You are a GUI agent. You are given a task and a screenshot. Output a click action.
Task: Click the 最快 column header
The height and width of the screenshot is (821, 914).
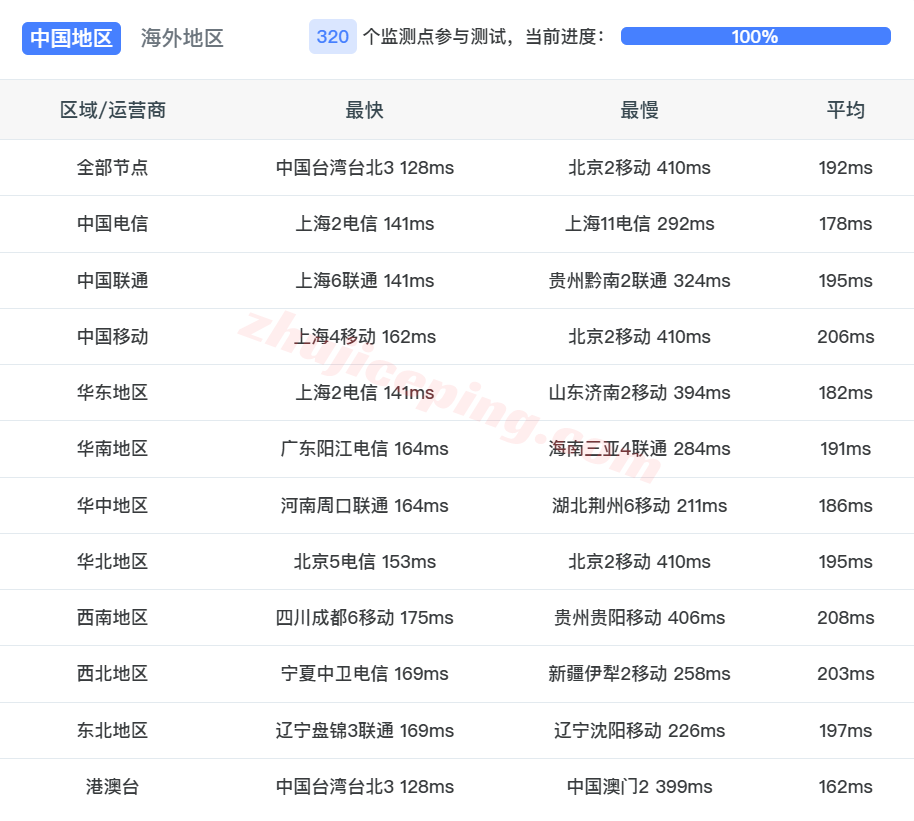(x=364, y=110)
